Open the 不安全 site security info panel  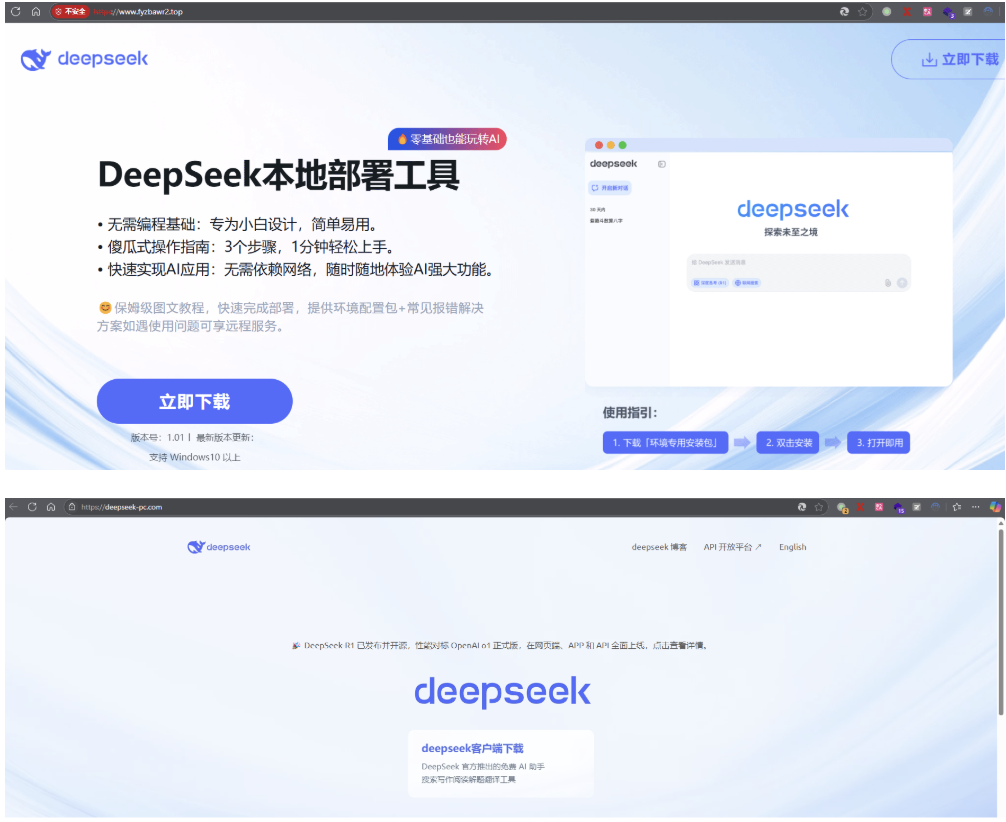pos(71,11)
